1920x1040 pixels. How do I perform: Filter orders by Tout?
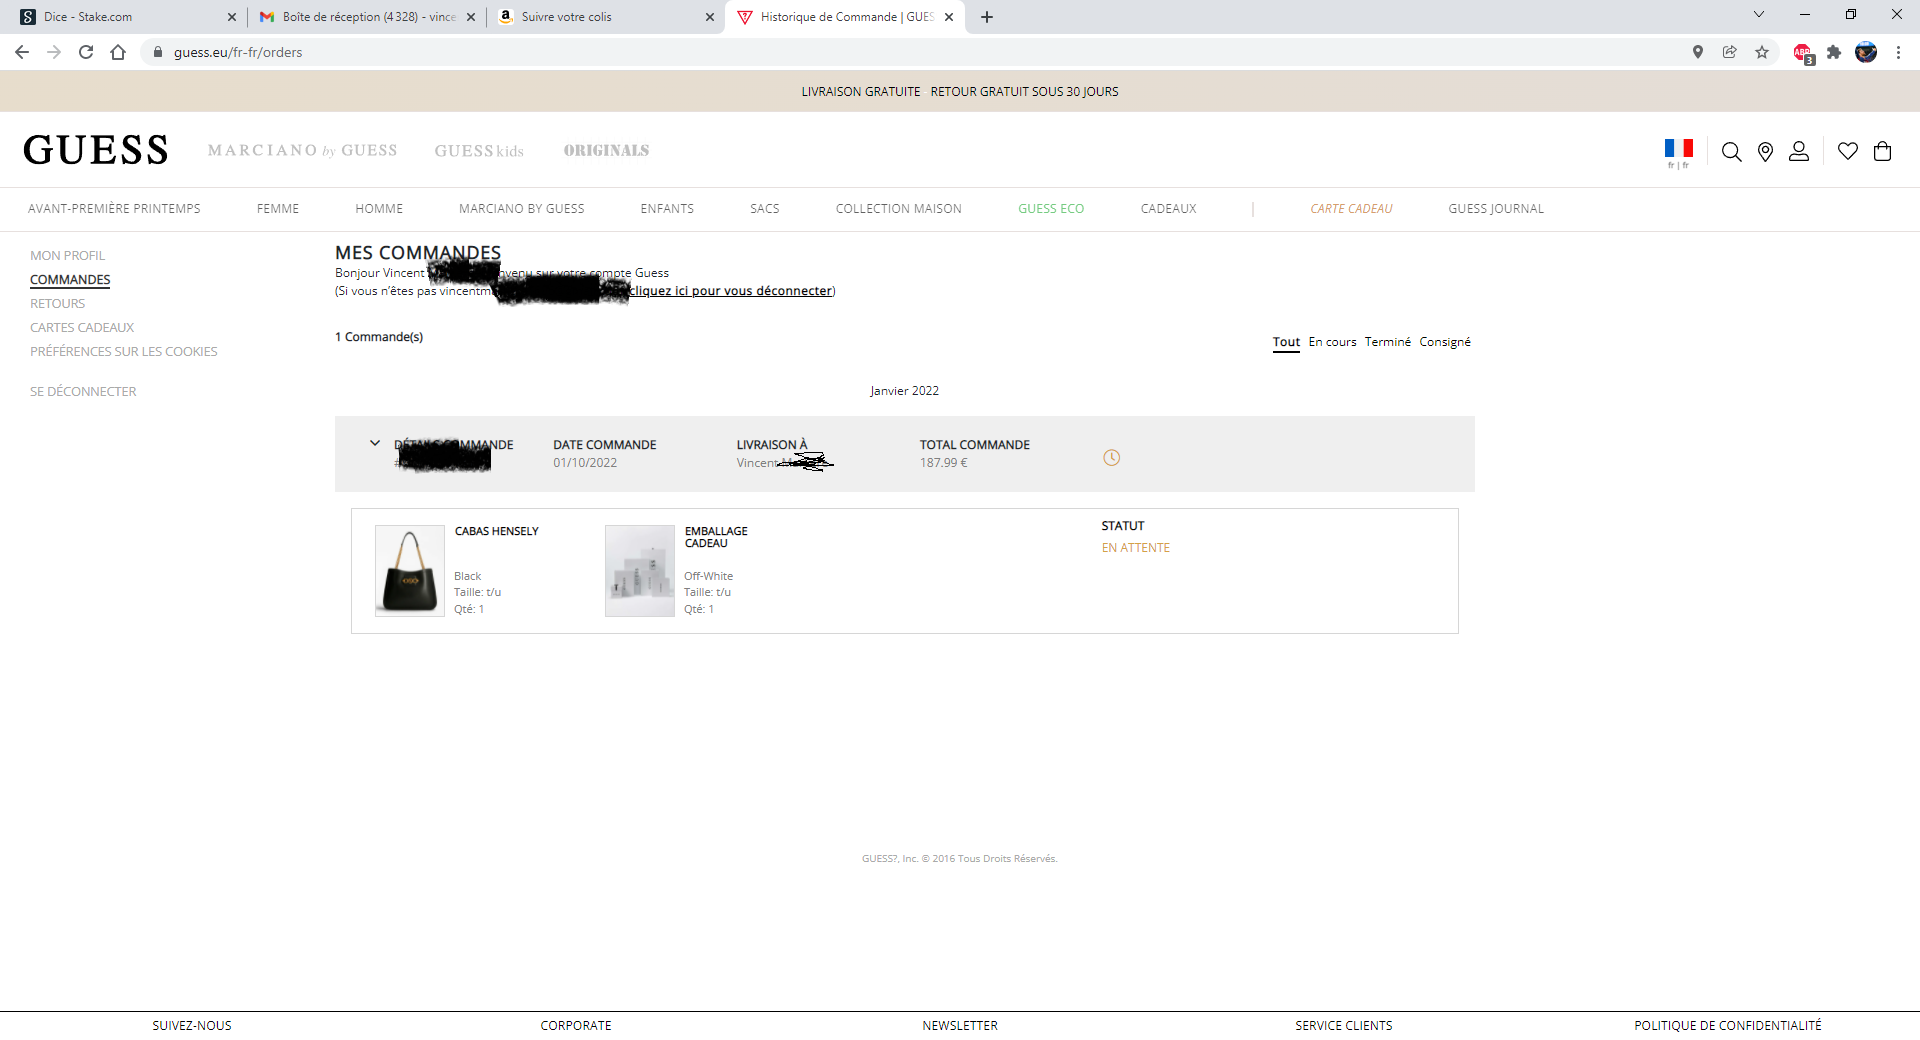coord(1286,342)
